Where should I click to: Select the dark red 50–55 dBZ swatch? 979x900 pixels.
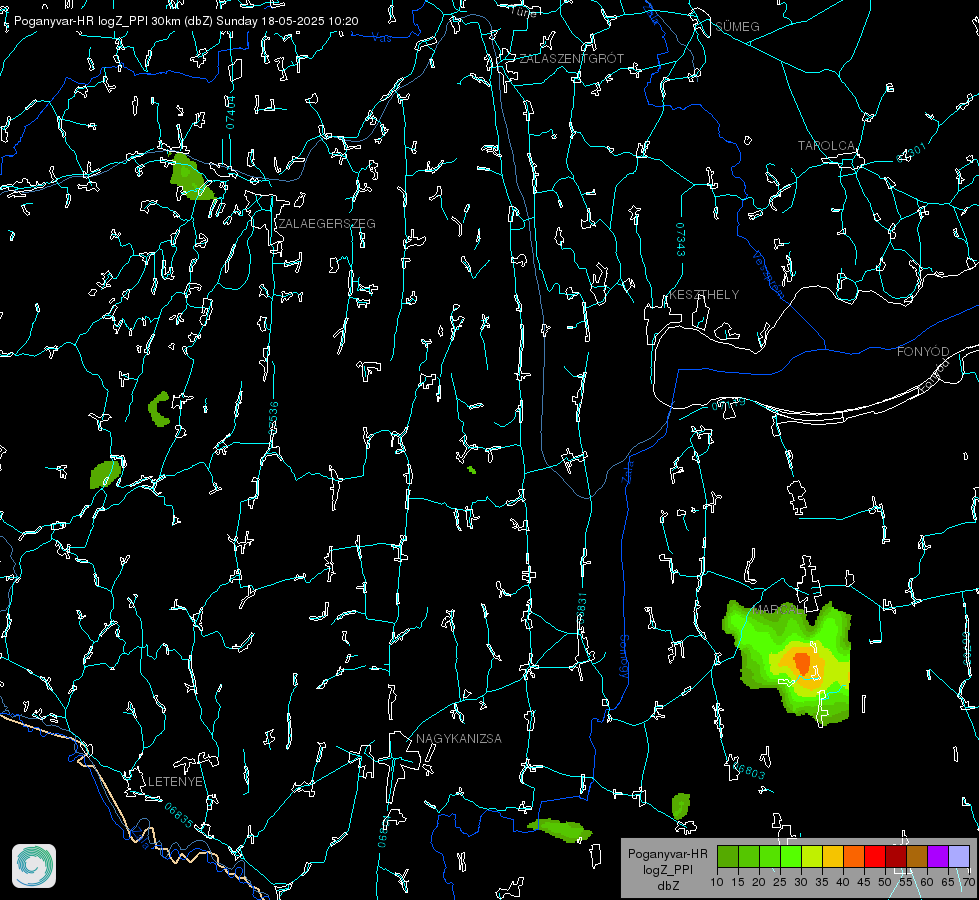pyautogui.click(x=896, y=857)
